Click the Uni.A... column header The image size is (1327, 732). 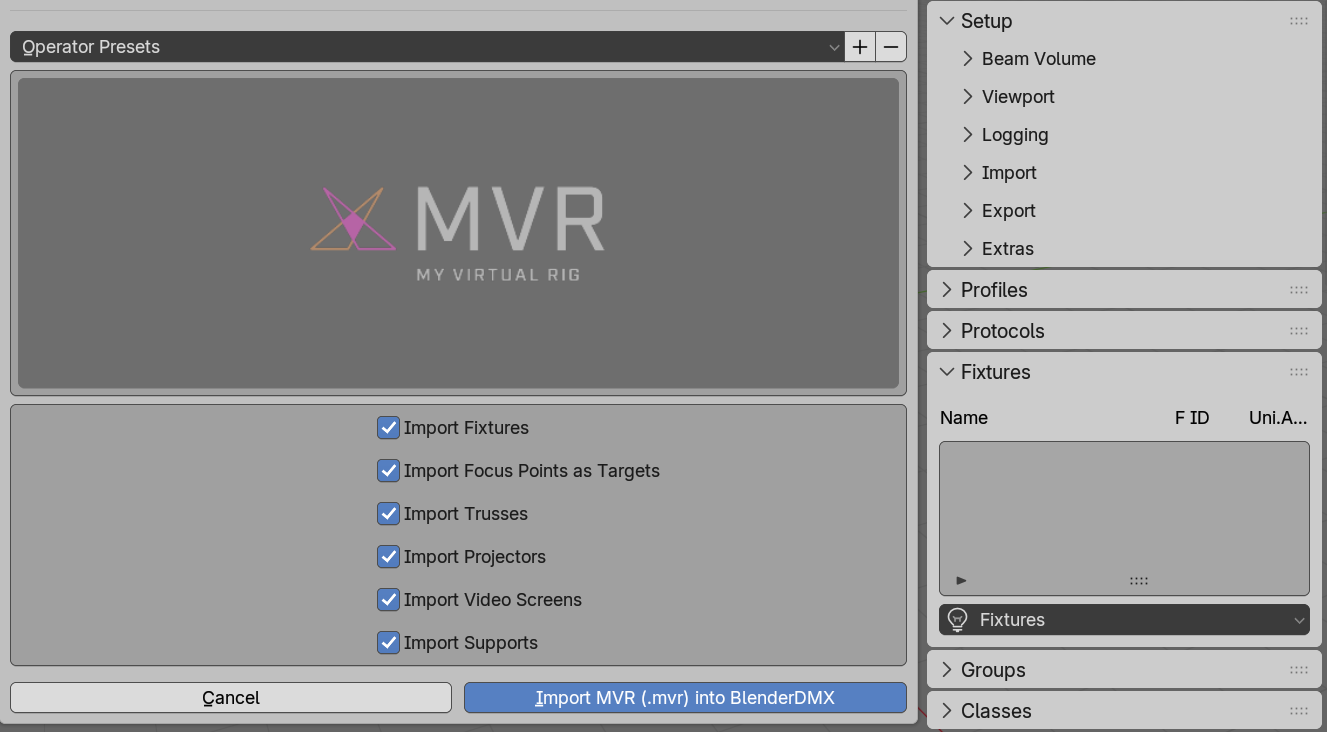1278,418
